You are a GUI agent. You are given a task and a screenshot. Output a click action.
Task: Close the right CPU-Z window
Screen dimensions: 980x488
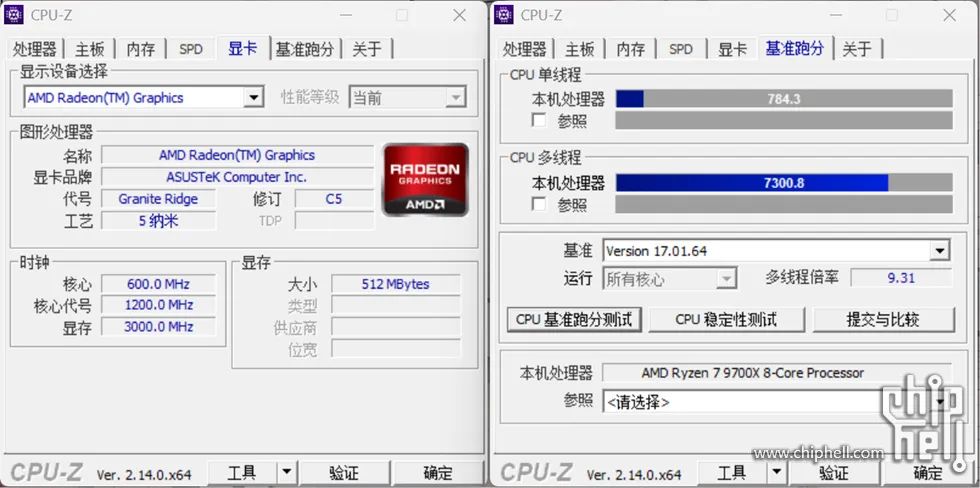click(949, 15)
